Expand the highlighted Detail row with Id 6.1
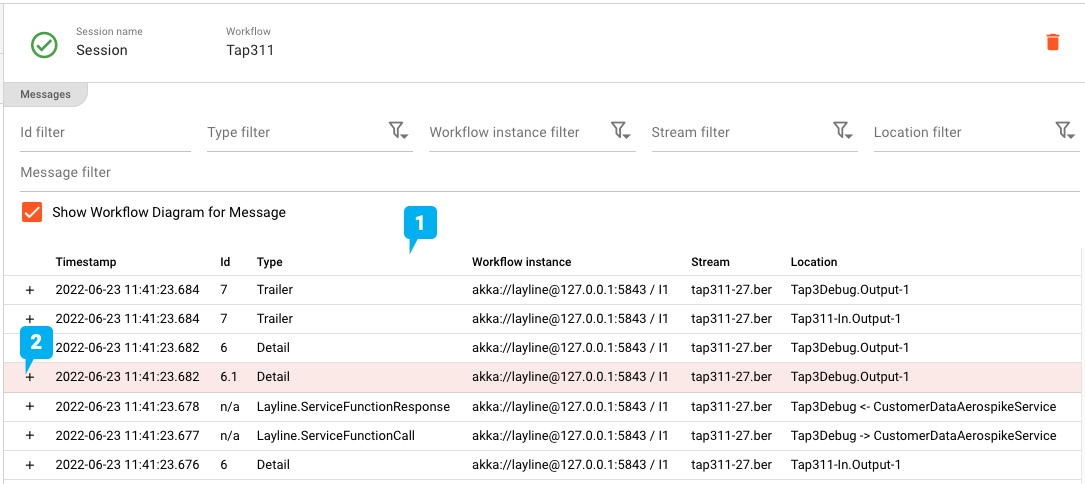Viewport: 1085px width, 484px height. tap(29, 377)
